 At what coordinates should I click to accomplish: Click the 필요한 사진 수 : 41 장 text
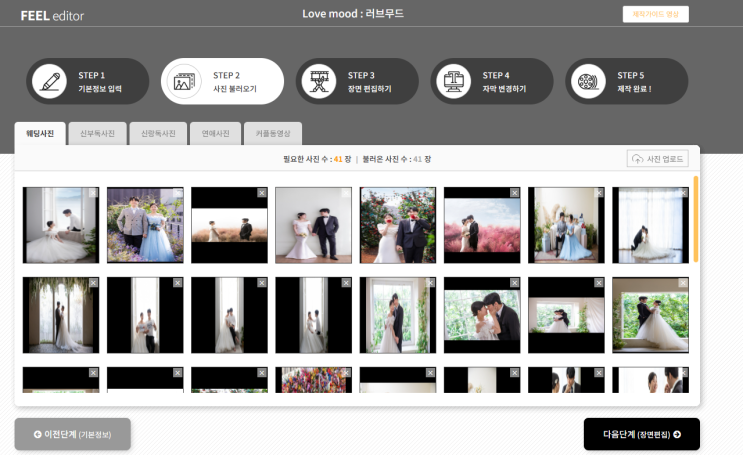pyautogui.click(x=317, y=159)
